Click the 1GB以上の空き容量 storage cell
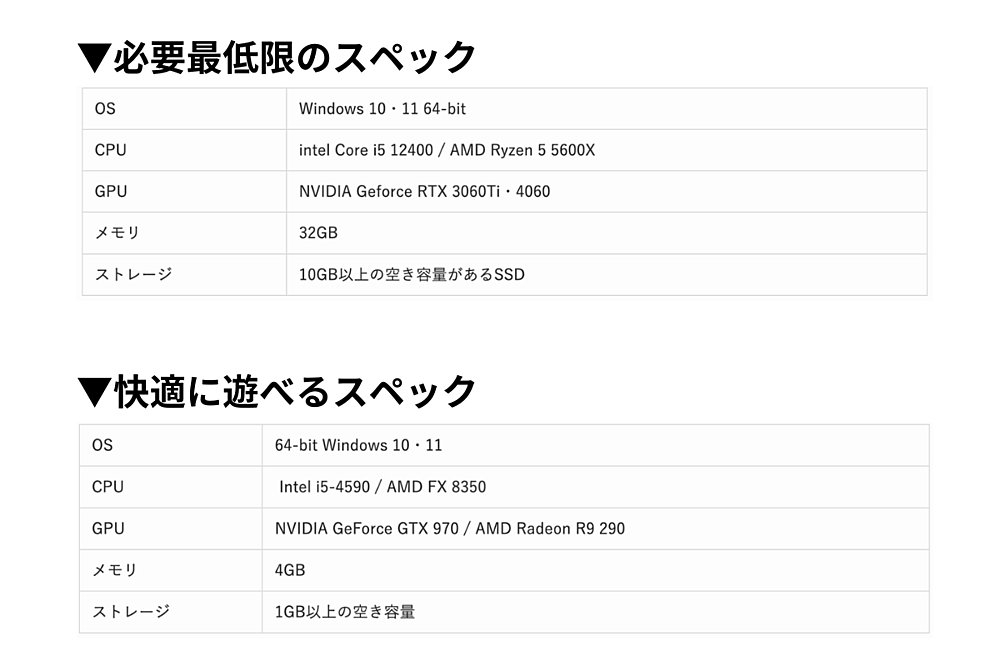The height and width of the screenshot is (667, 1000). coord(344,611)
